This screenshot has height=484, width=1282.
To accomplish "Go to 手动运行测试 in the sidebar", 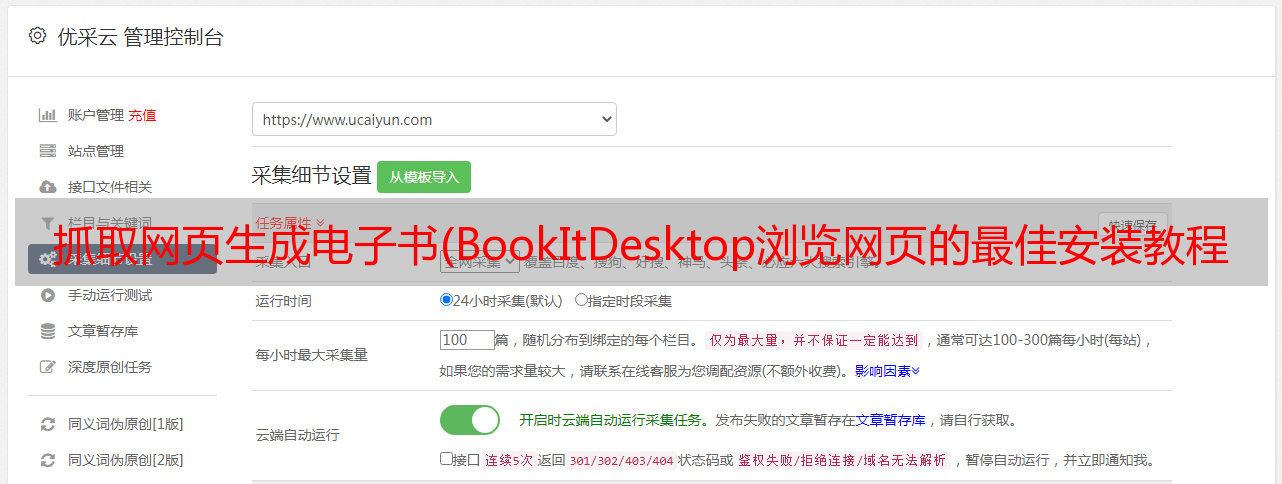I will [110, 295].
